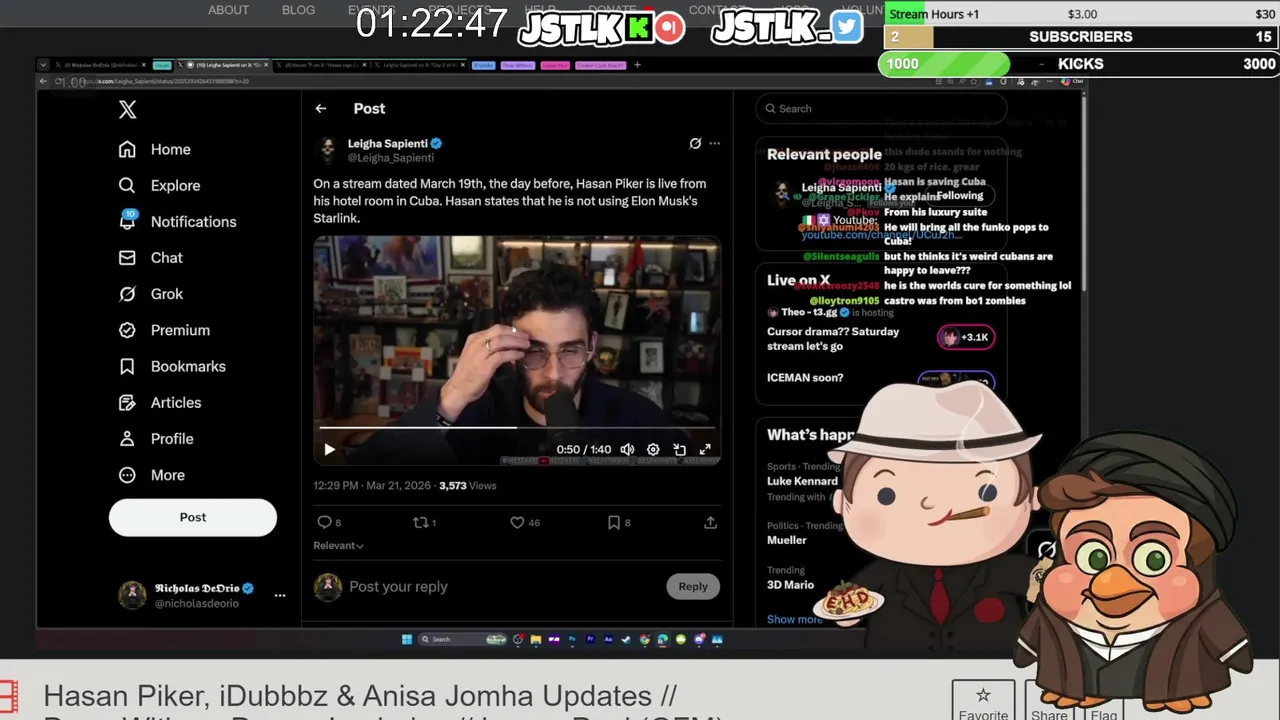This screenshot has height=720, width=1280.
Task: Open the X logo home icon
Action: 127,110
